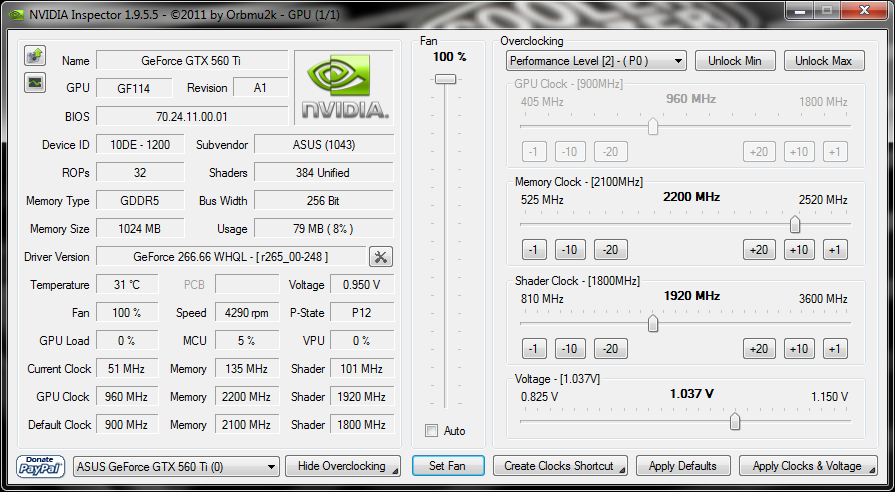
Task: Click the Set Fan button
Action: (x=448, y=466)
